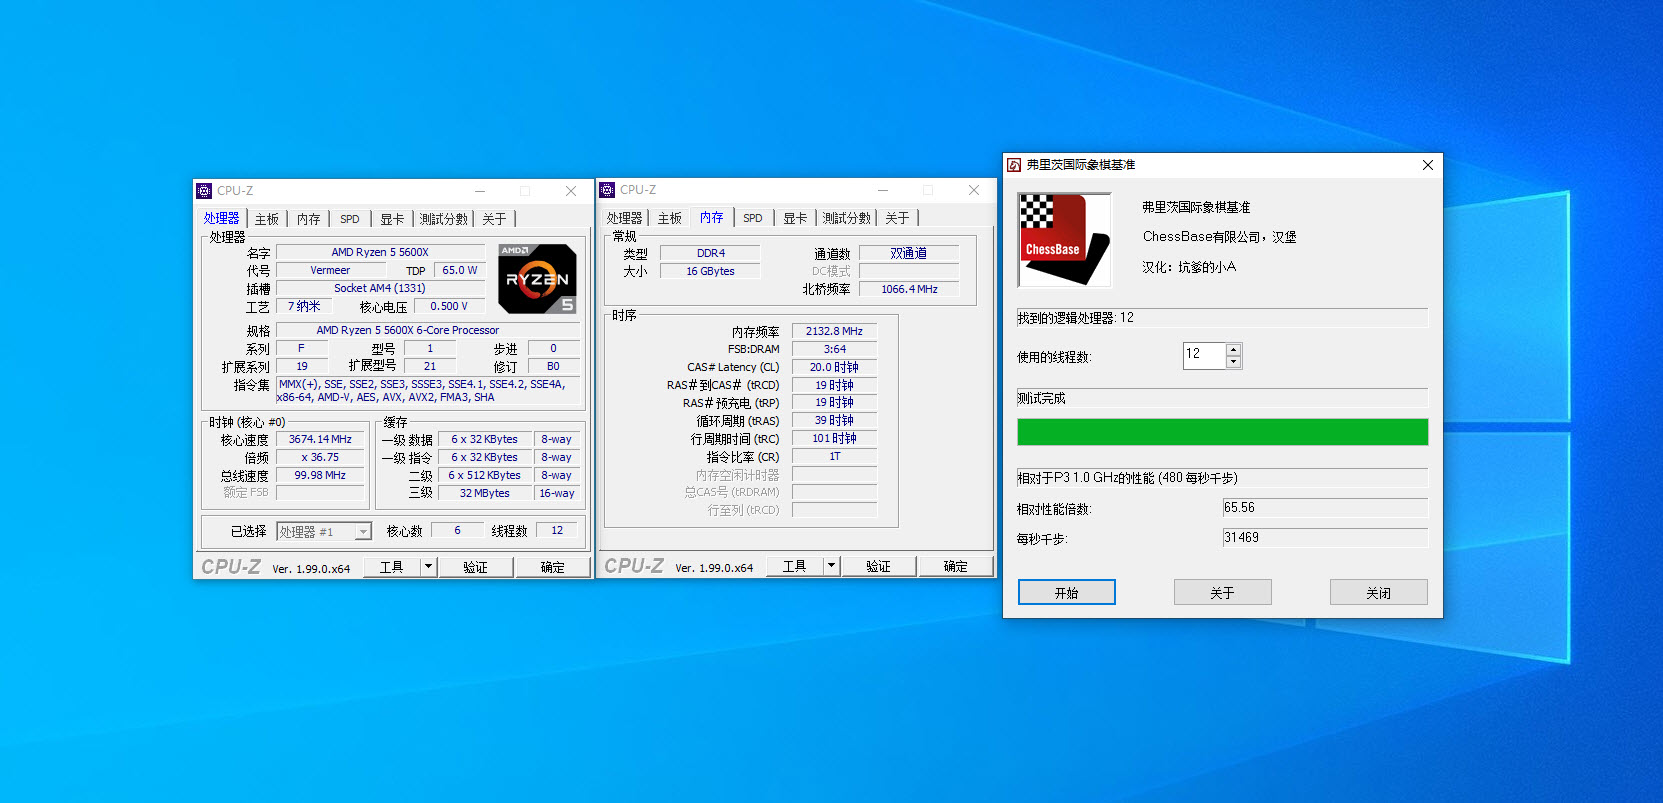Open the 显卡 tab in left CPU-Z window
This screenshot has height=803, width=1663.
pyautogui.click(x=392, y=219)
